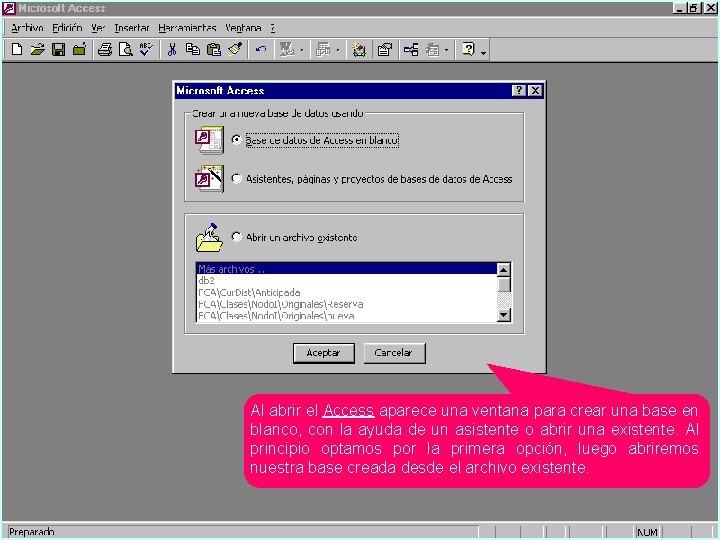This screenshot has height=540, width=720.
Task: Click the file list scroll down arrow
Action: (x=504, y=315)
